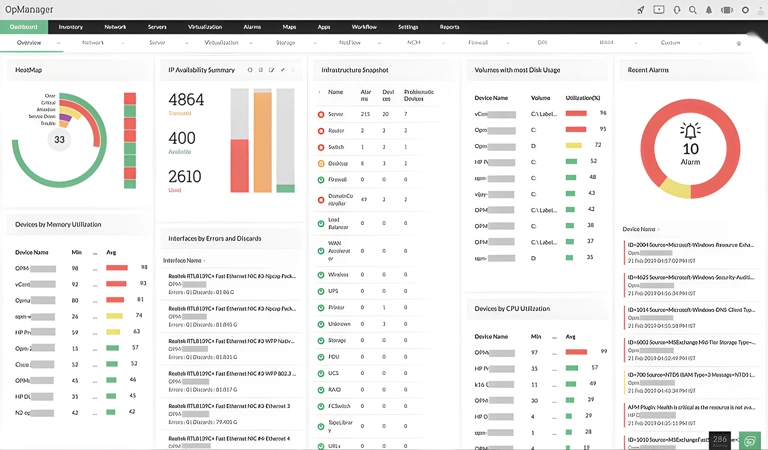Click the yellow segment of Recent Alarms donut
Viewport: 768px width, 450px height.
pyautogui.click(x=675, y=189)
